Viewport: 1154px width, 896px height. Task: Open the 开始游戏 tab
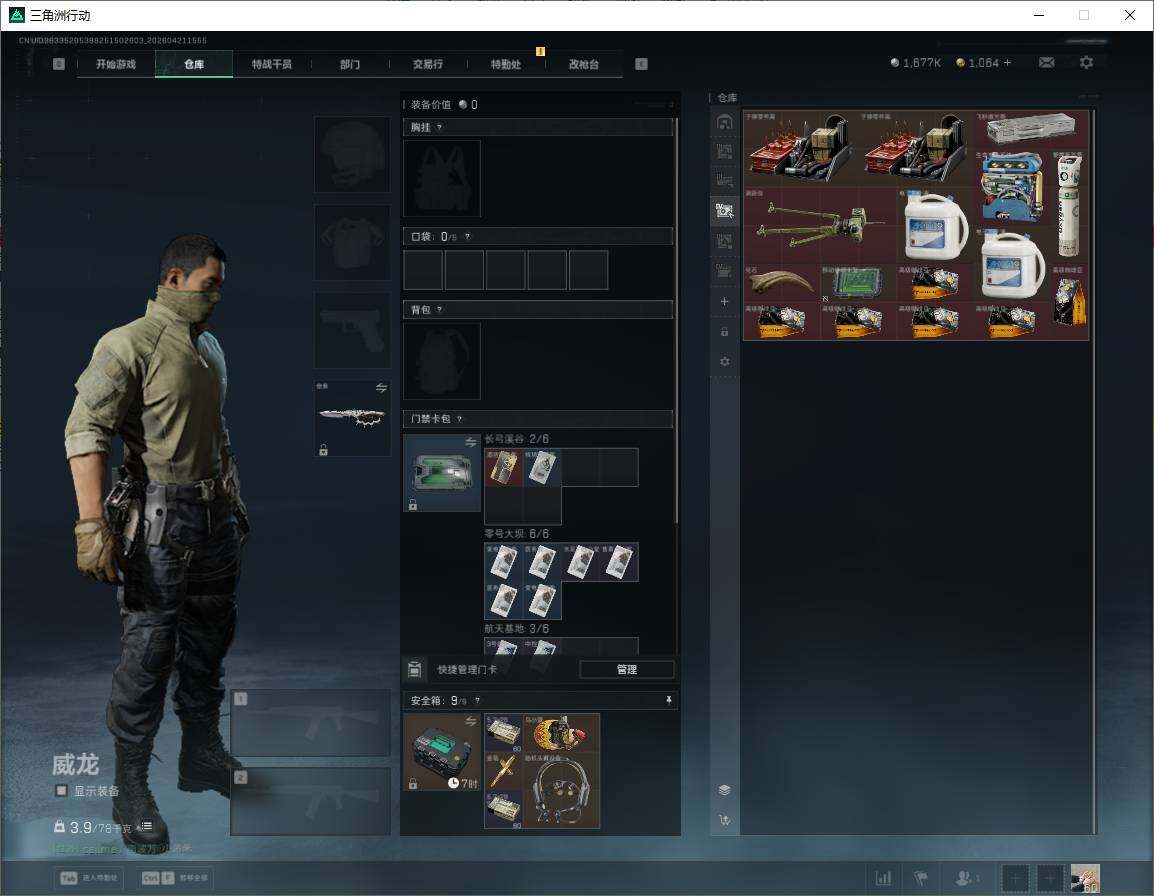pos(116,64)
